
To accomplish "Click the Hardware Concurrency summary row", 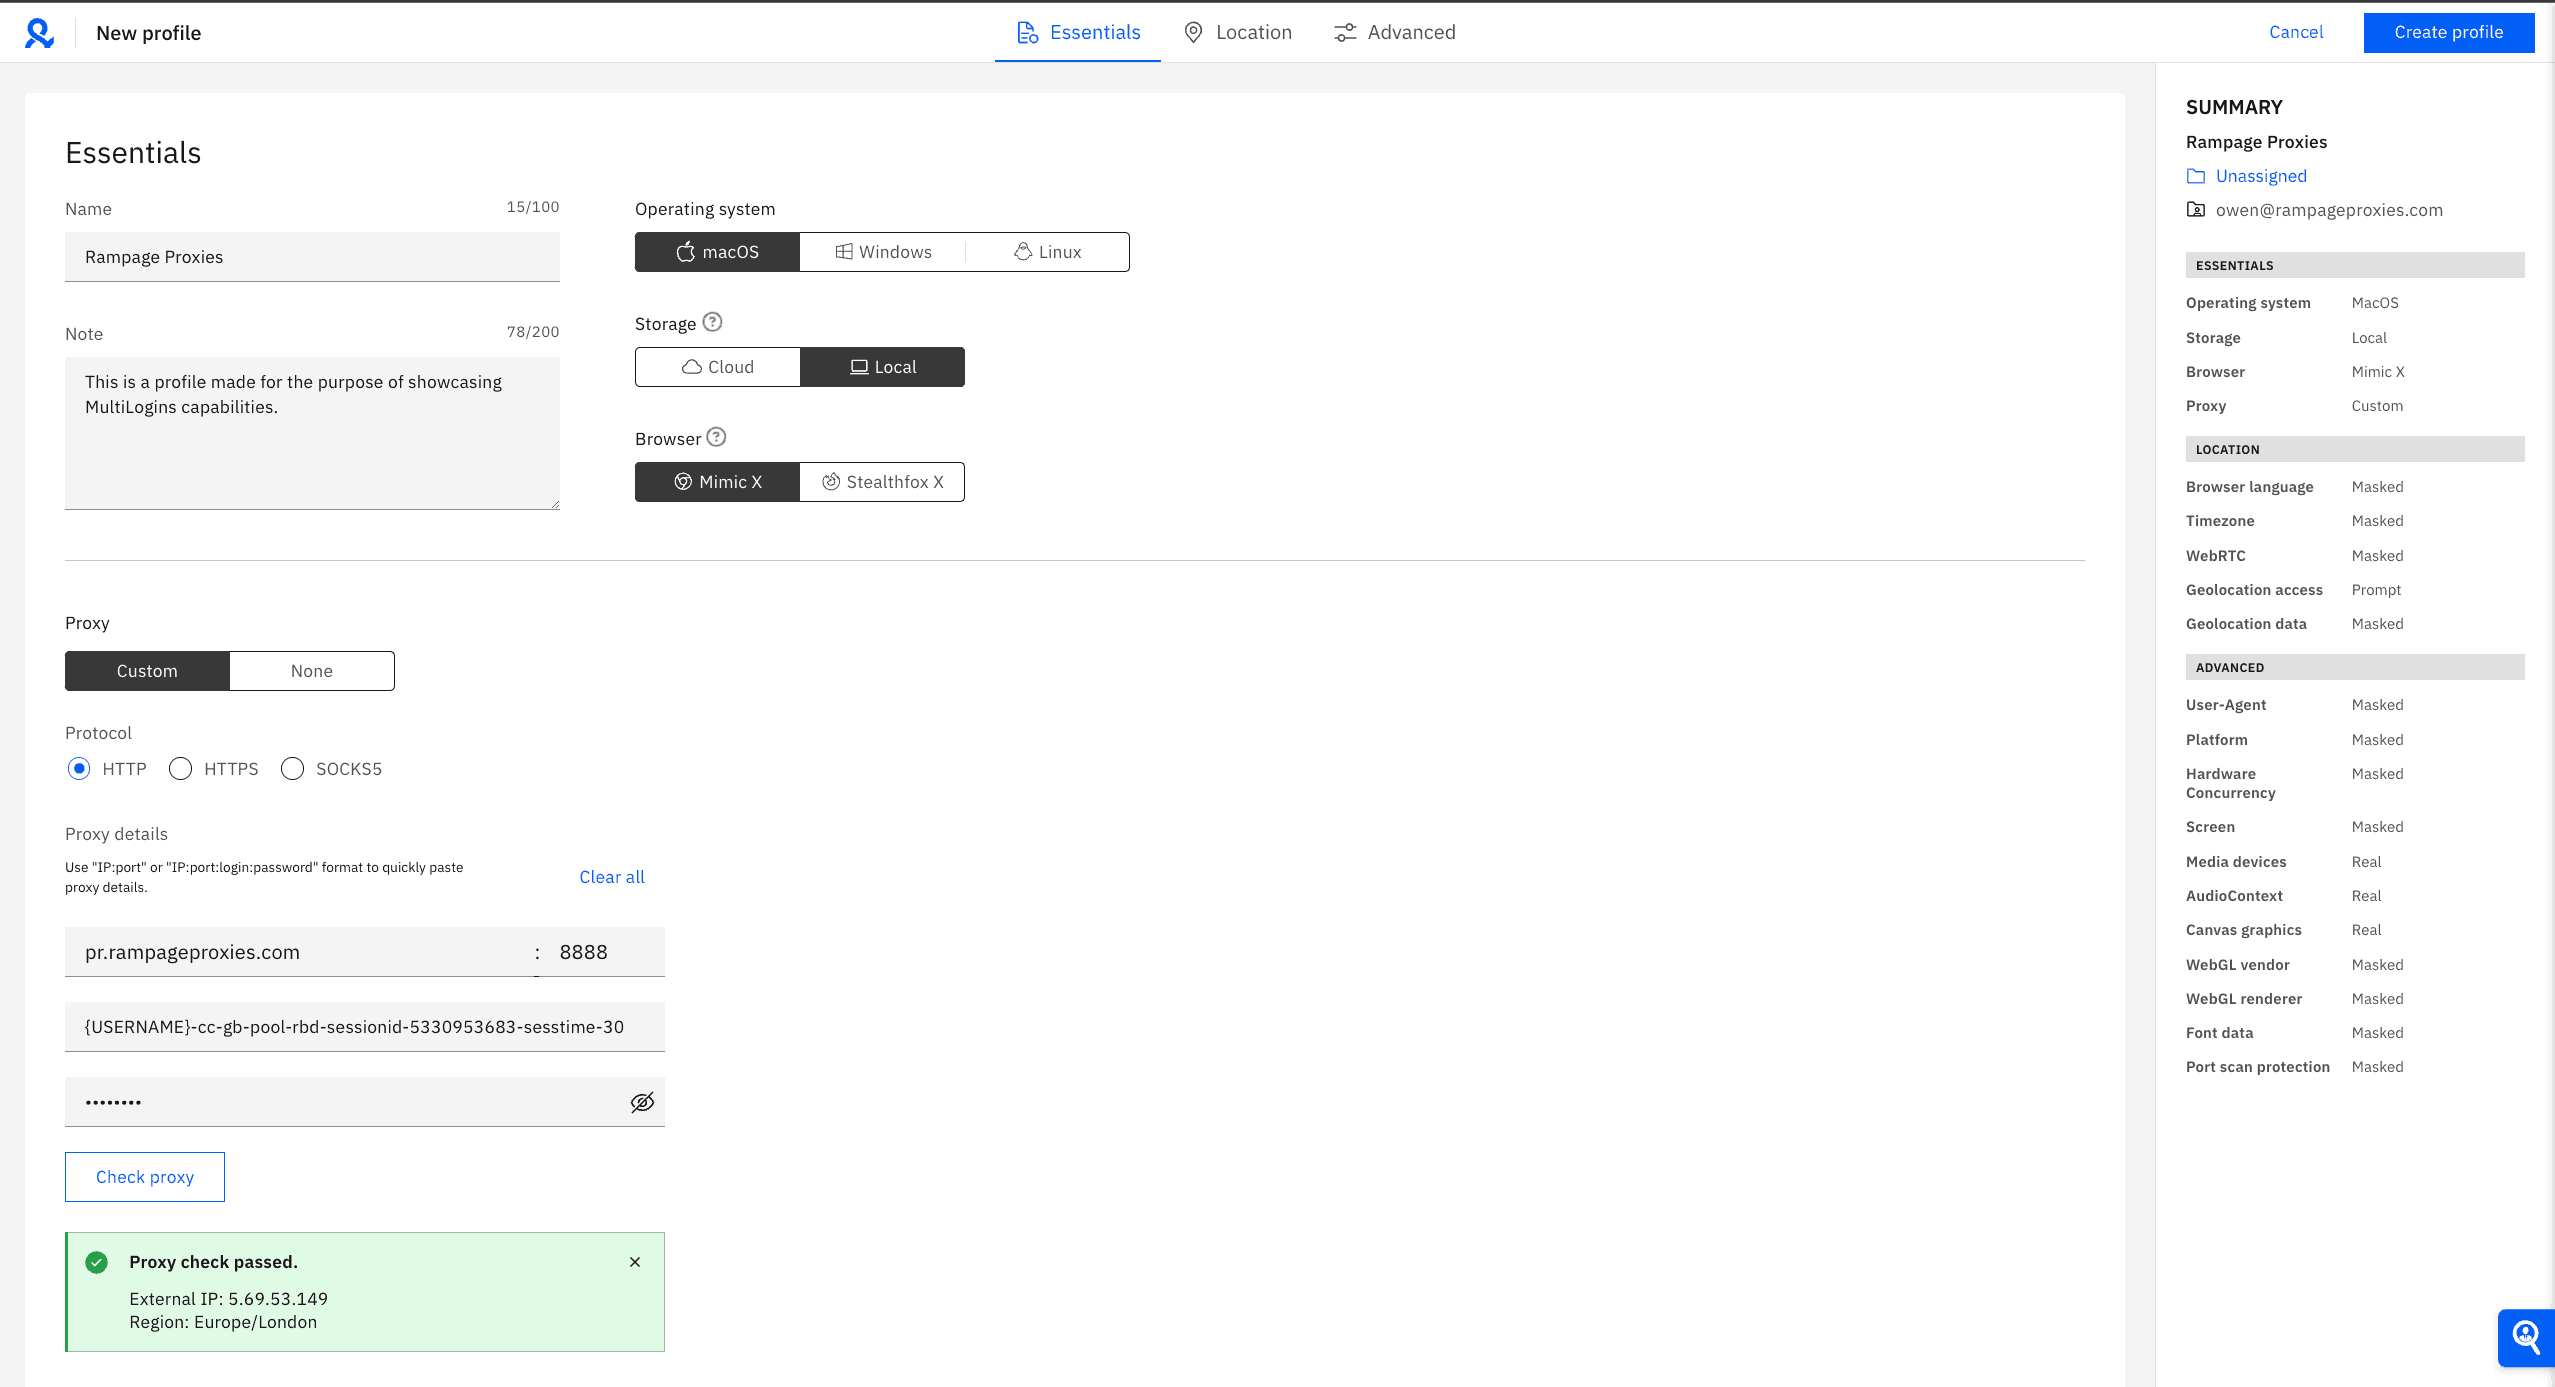I will (2355, 783).
